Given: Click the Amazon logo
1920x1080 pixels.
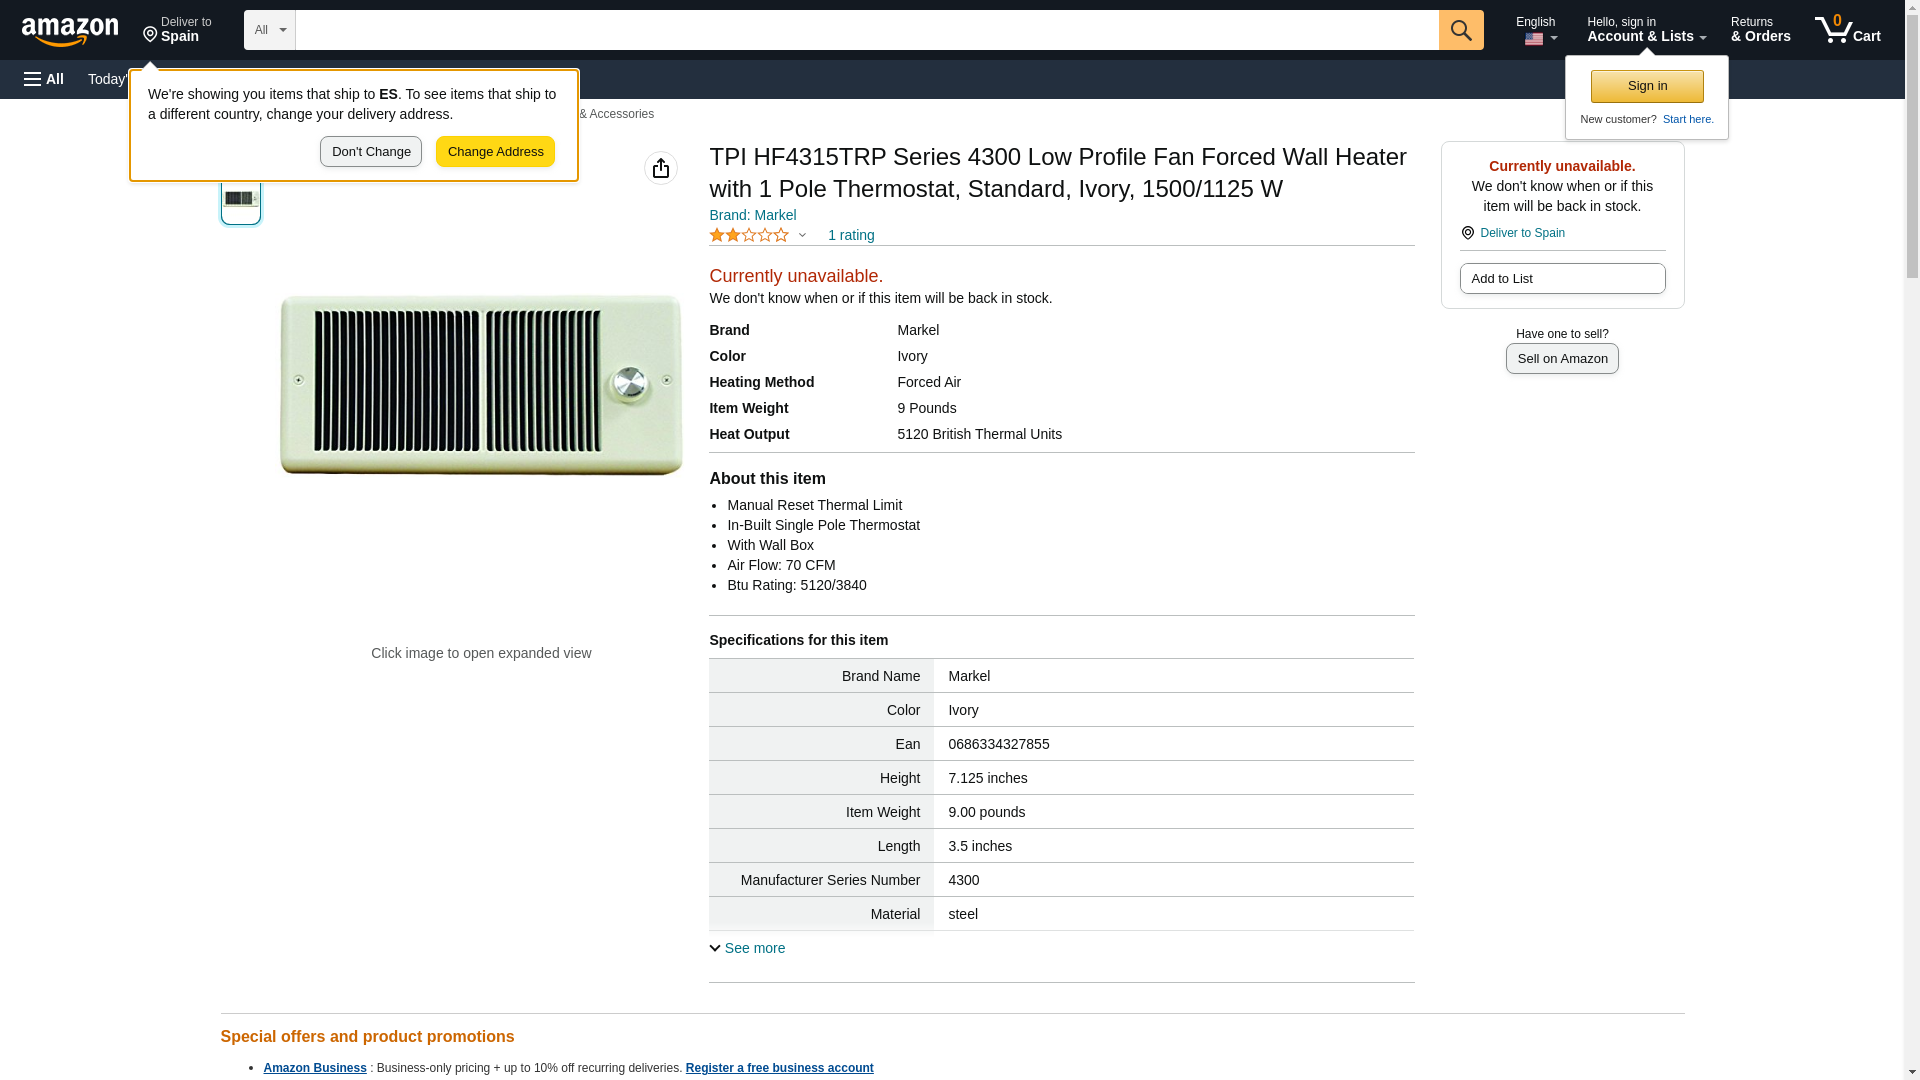Looking at the screenshot, I should [x=70, y=31].
